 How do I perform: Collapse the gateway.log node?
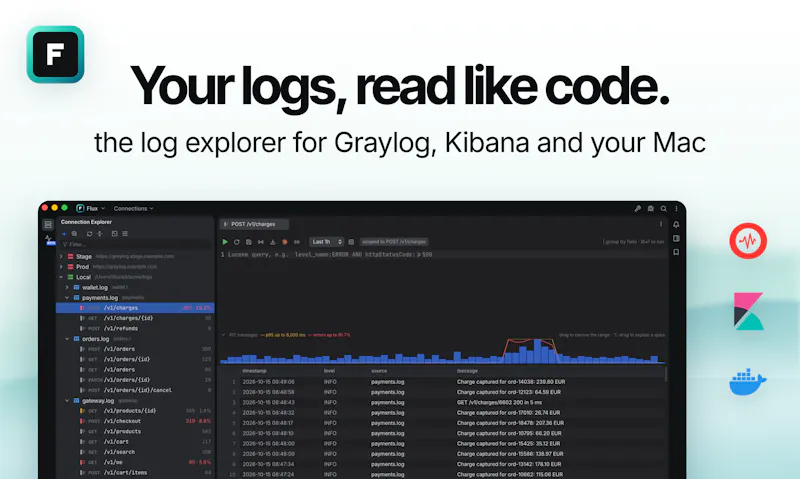coord(67,401)
